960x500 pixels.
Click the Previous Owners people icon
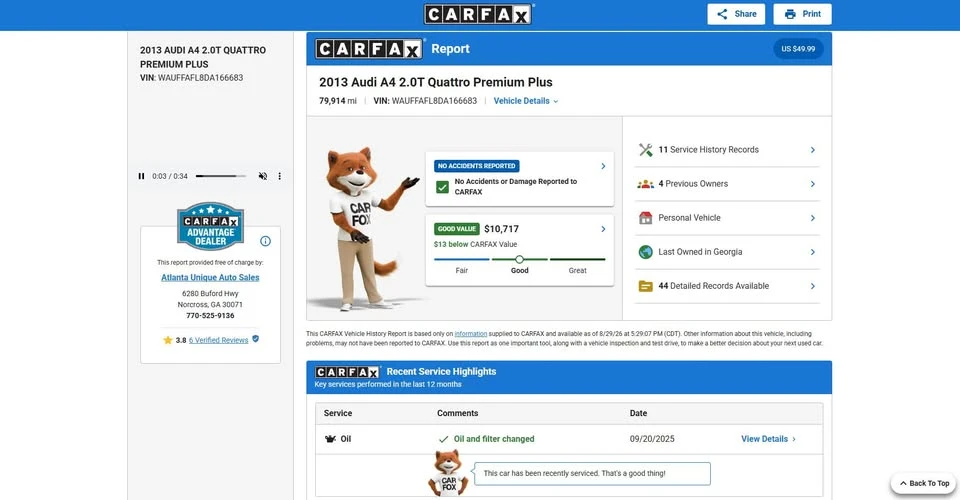645,184
